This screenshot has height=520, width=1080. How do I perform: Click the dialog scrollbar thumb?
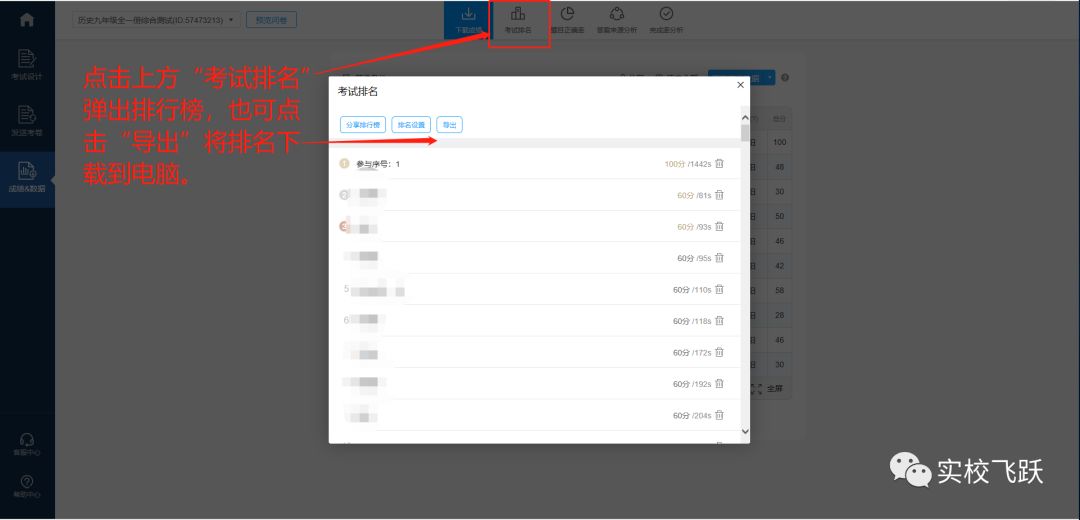click(x=745, y=133)
